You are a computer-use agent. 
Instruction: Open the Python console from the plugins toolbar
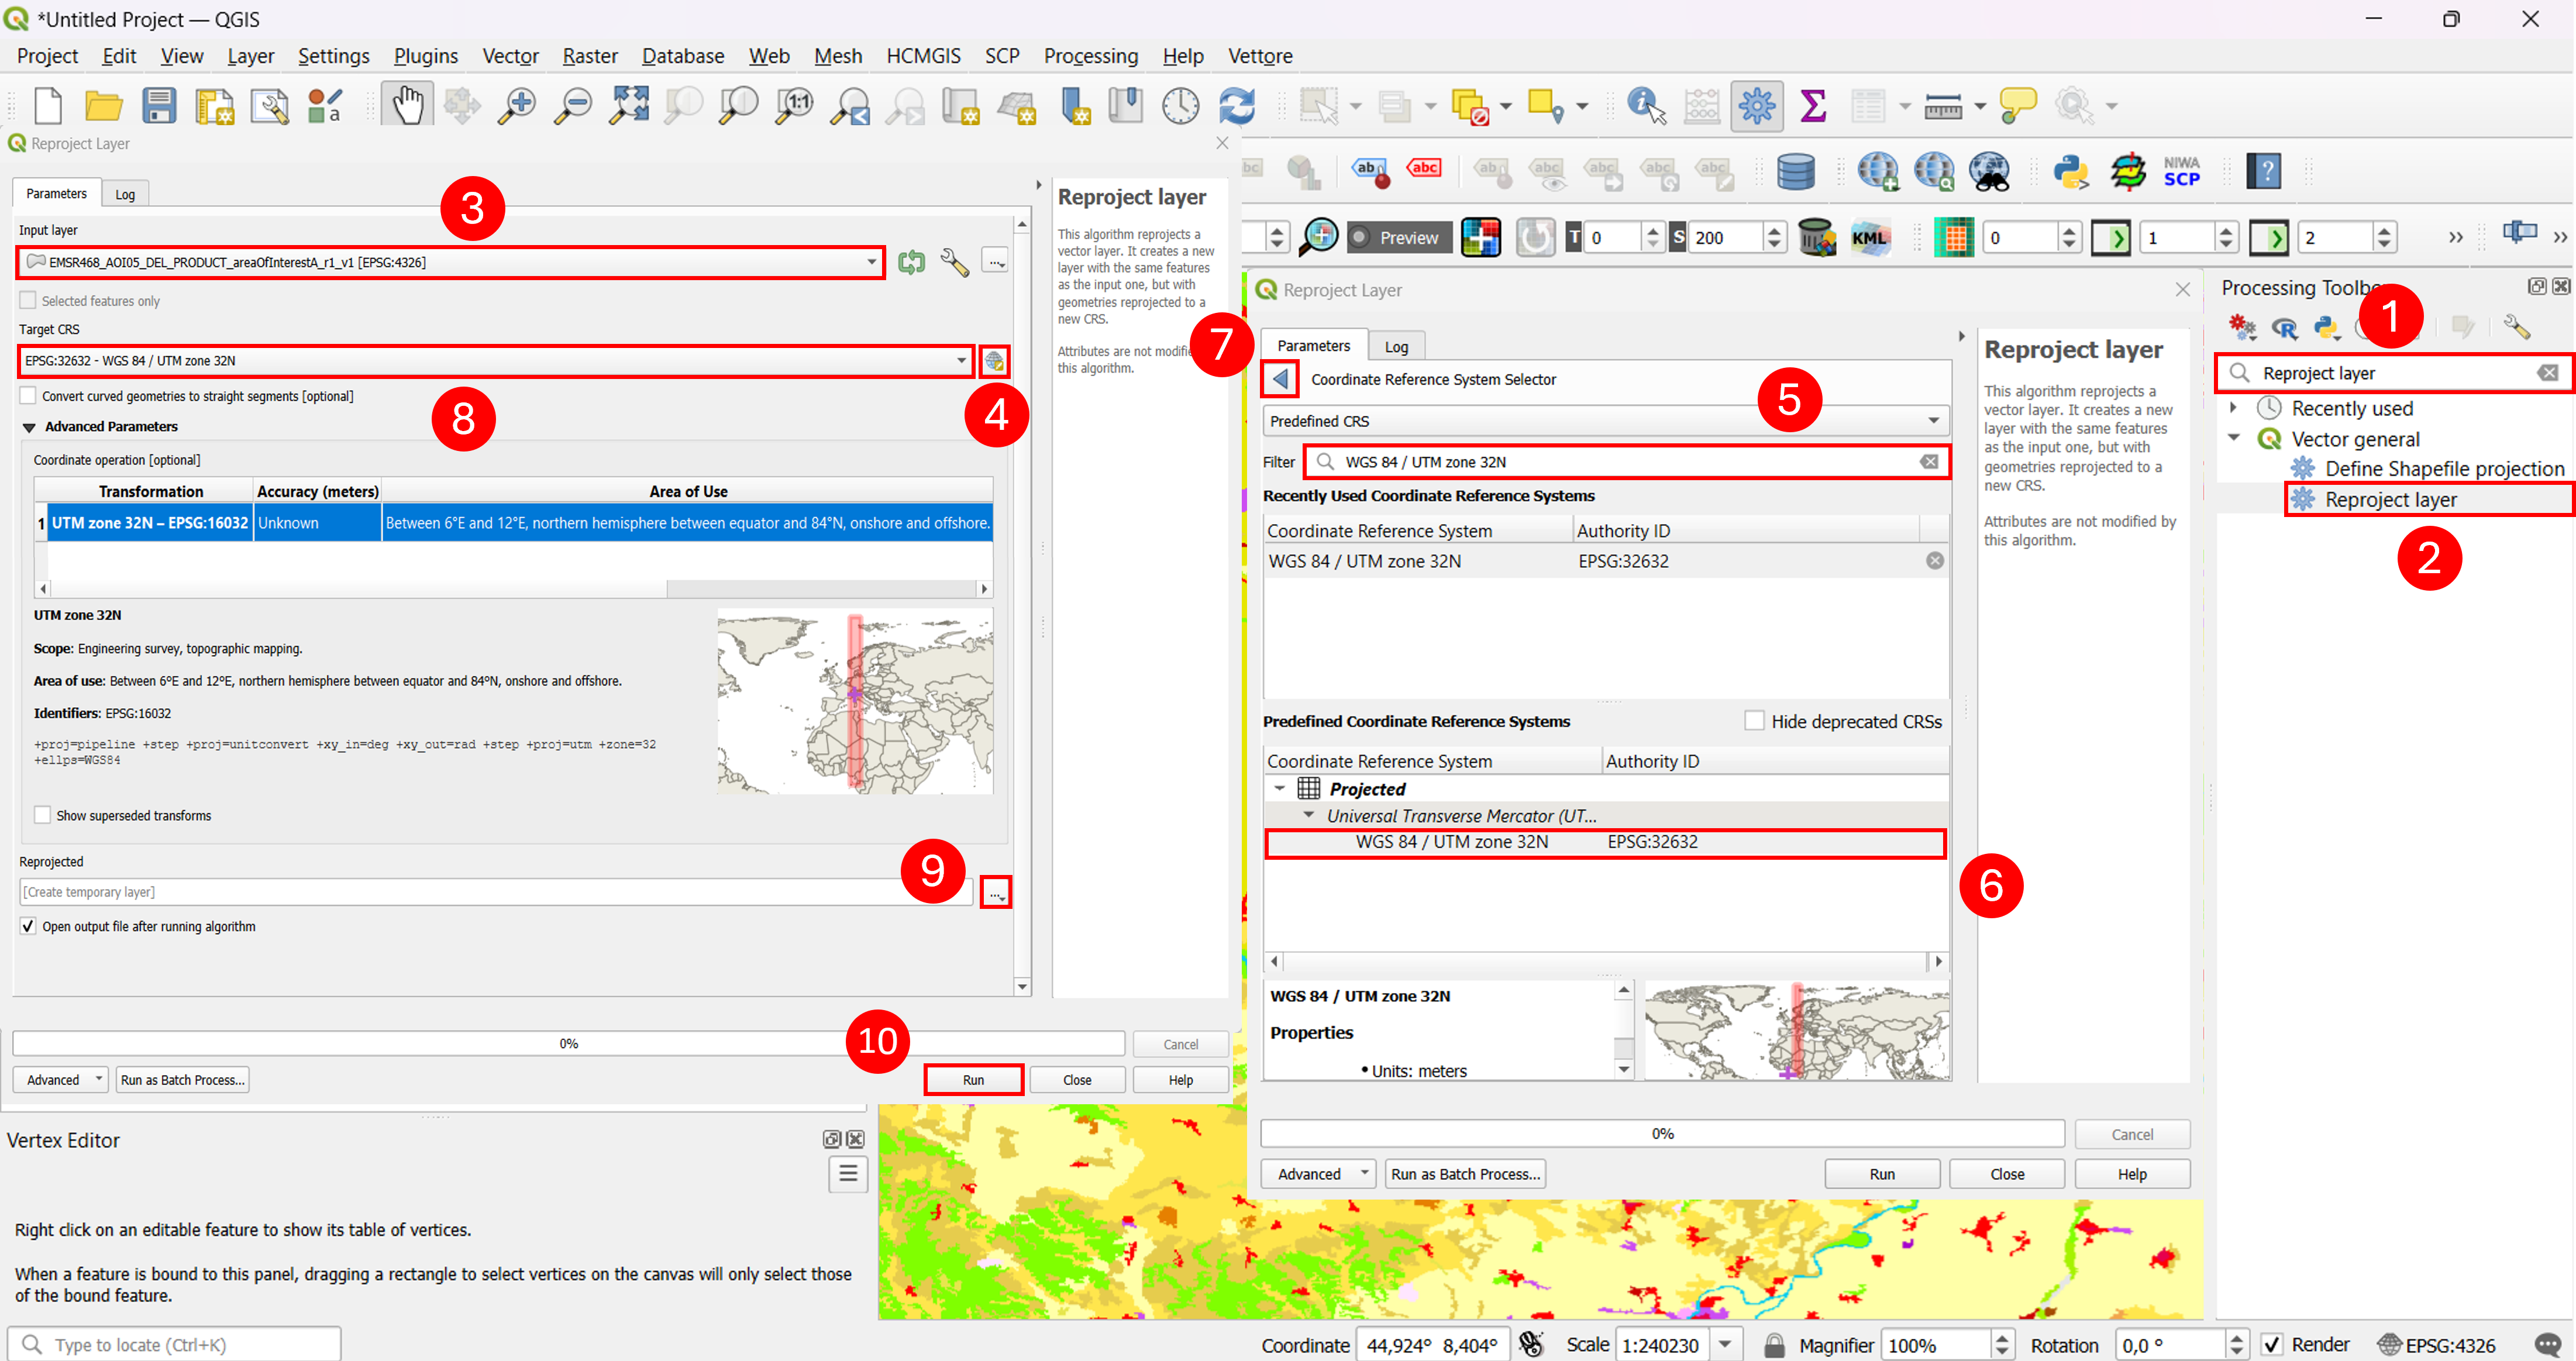pos(2071,171)
